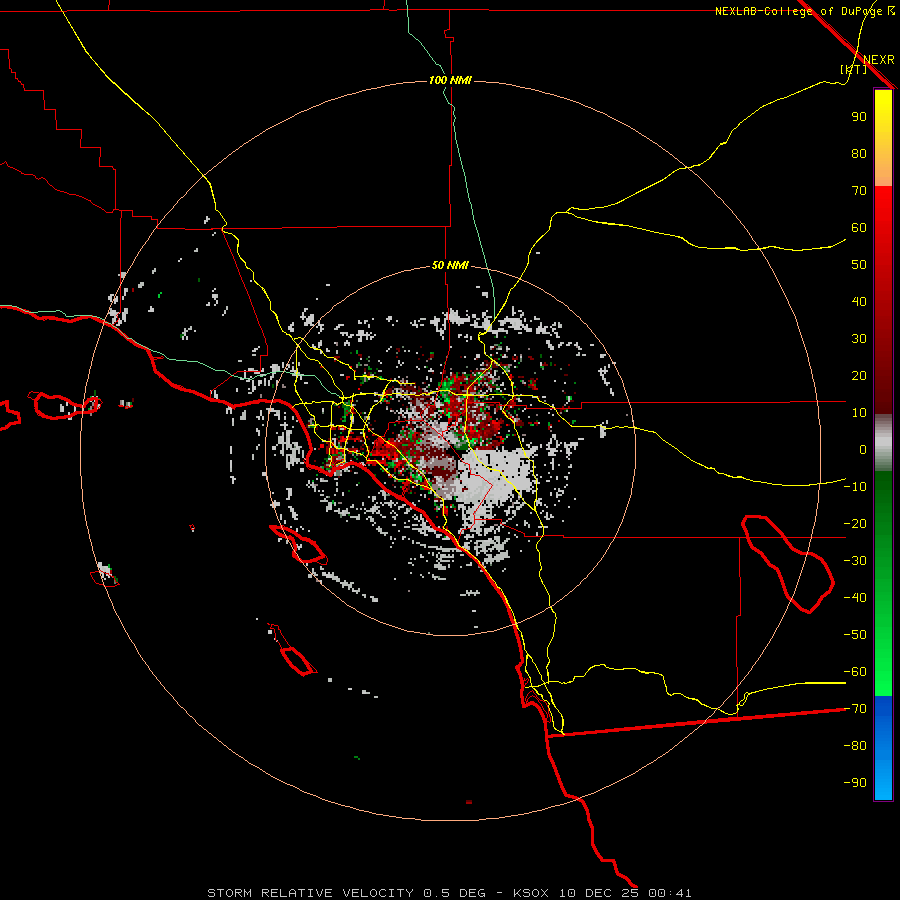Click the positive 50 scale label
This screenshot has width=900, height=900.
[859, 265]
